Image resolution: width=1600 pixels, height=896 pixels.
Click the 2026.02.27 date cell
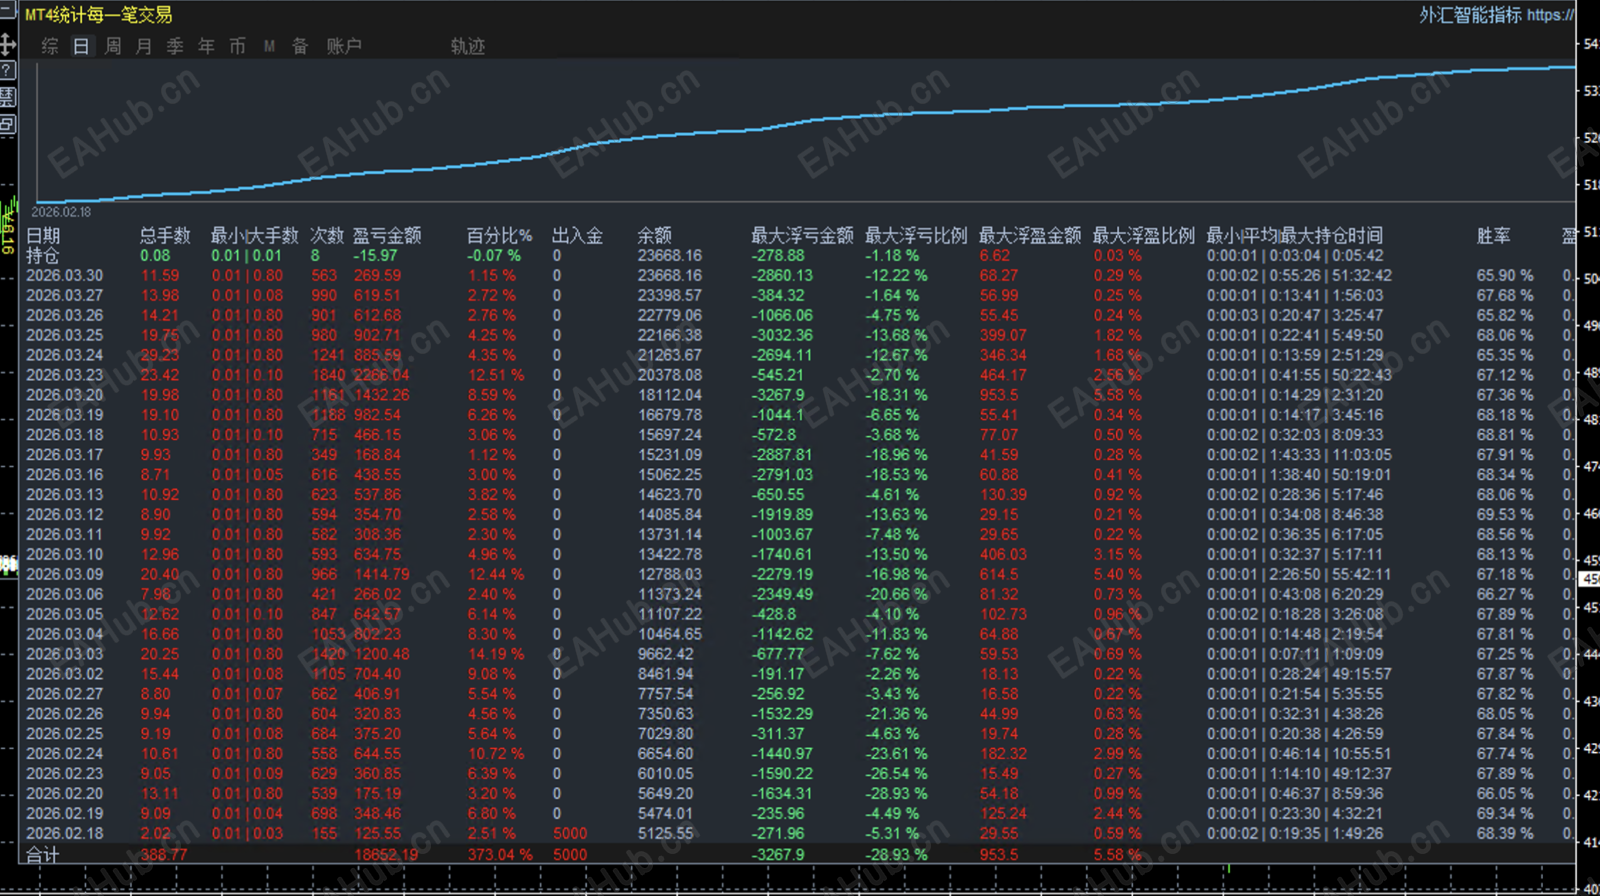pos(64,694)
